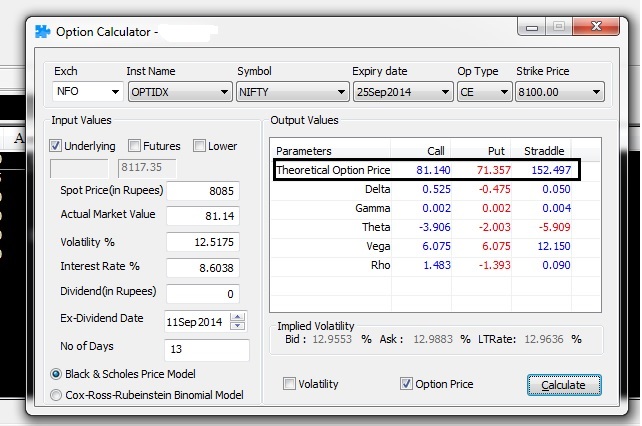
Task: Select the Rho row label
Action: coord(380,265)
